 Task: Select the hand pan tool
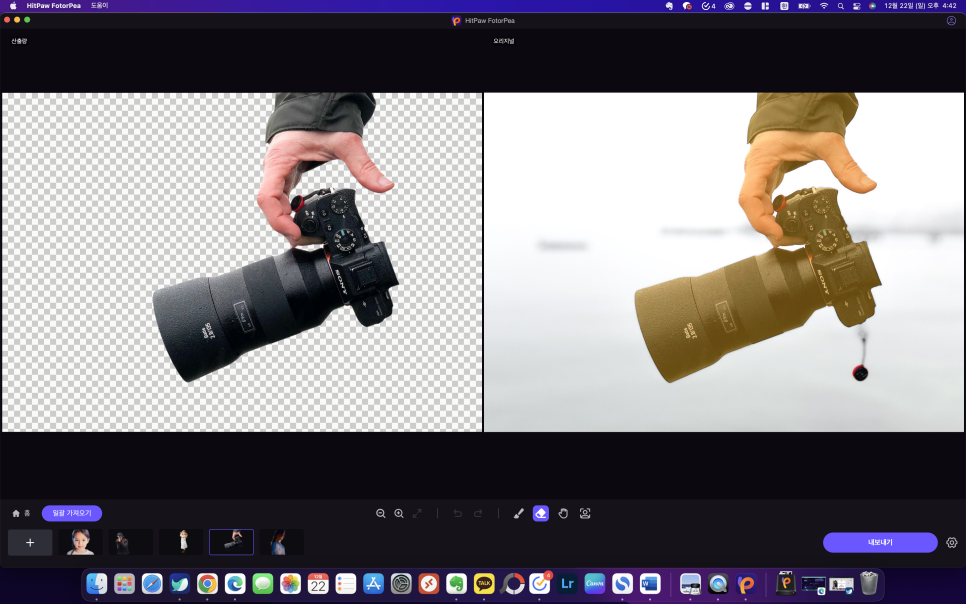(x=563, y=513)
